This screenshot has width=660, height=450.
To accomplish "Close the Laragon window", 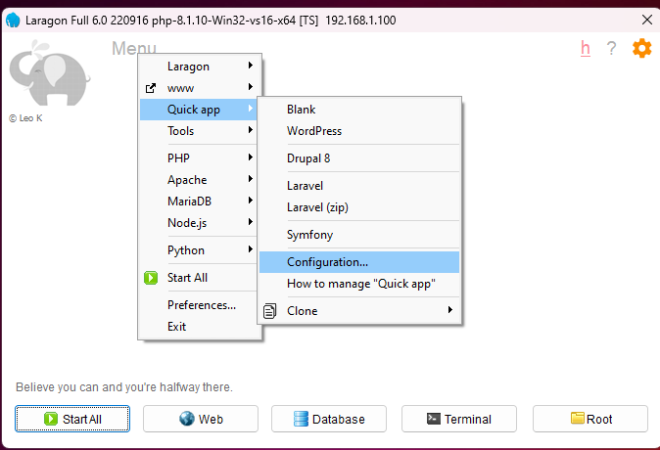I will (x=647, y=19).
